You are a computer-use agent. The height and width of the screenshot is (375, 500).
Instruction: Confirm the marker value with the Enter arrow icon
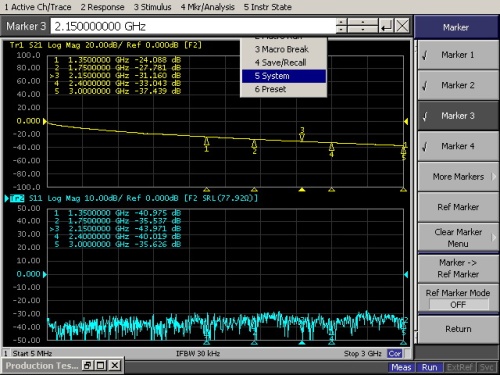(386, 26)
